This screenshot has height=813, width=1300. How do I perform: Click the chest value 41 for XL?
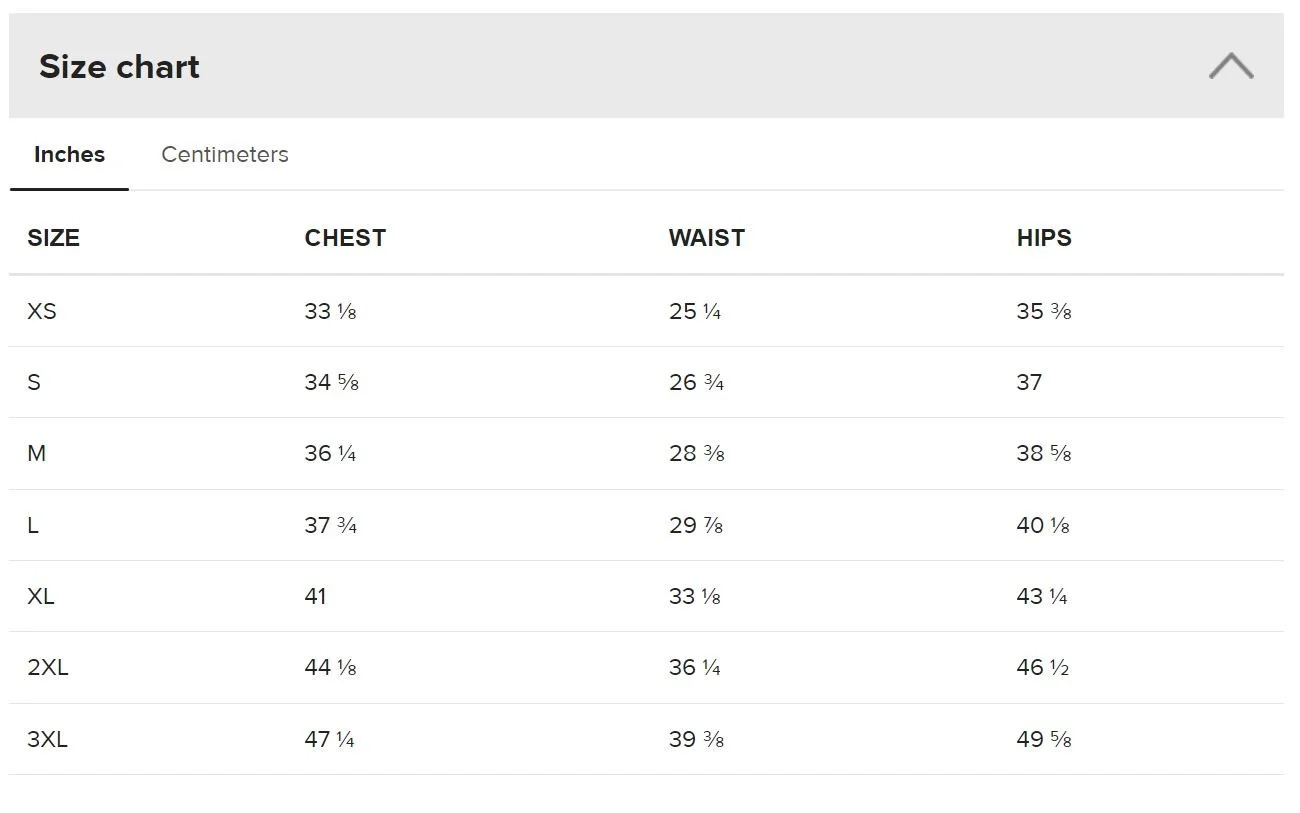[x=315, y=596]
